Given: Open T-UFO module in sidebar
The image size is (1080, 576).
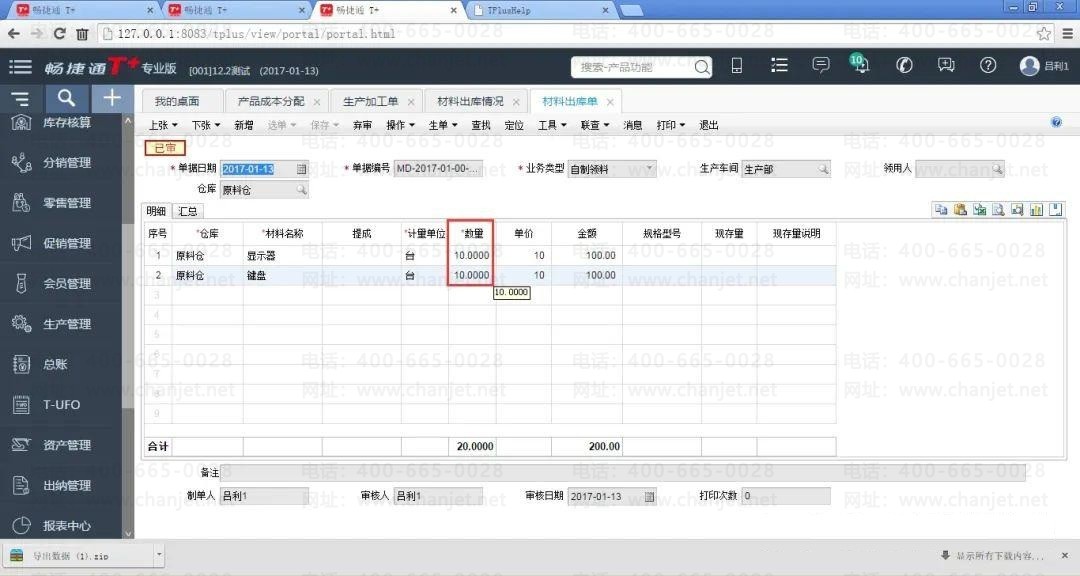Looking at the screenshot, I should (x=61, y=404).
